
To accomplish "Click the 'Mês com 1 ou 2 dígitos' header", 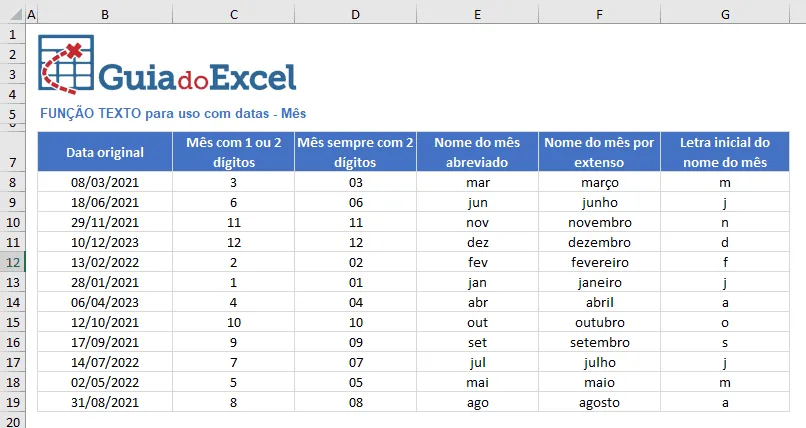I will click(233, 152).
